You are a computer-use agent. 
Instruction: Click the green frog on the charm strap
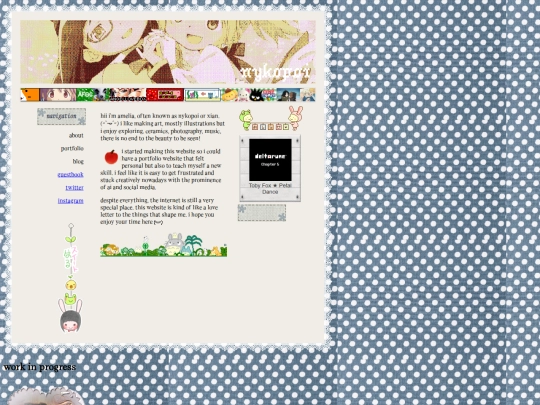point(70,299)
